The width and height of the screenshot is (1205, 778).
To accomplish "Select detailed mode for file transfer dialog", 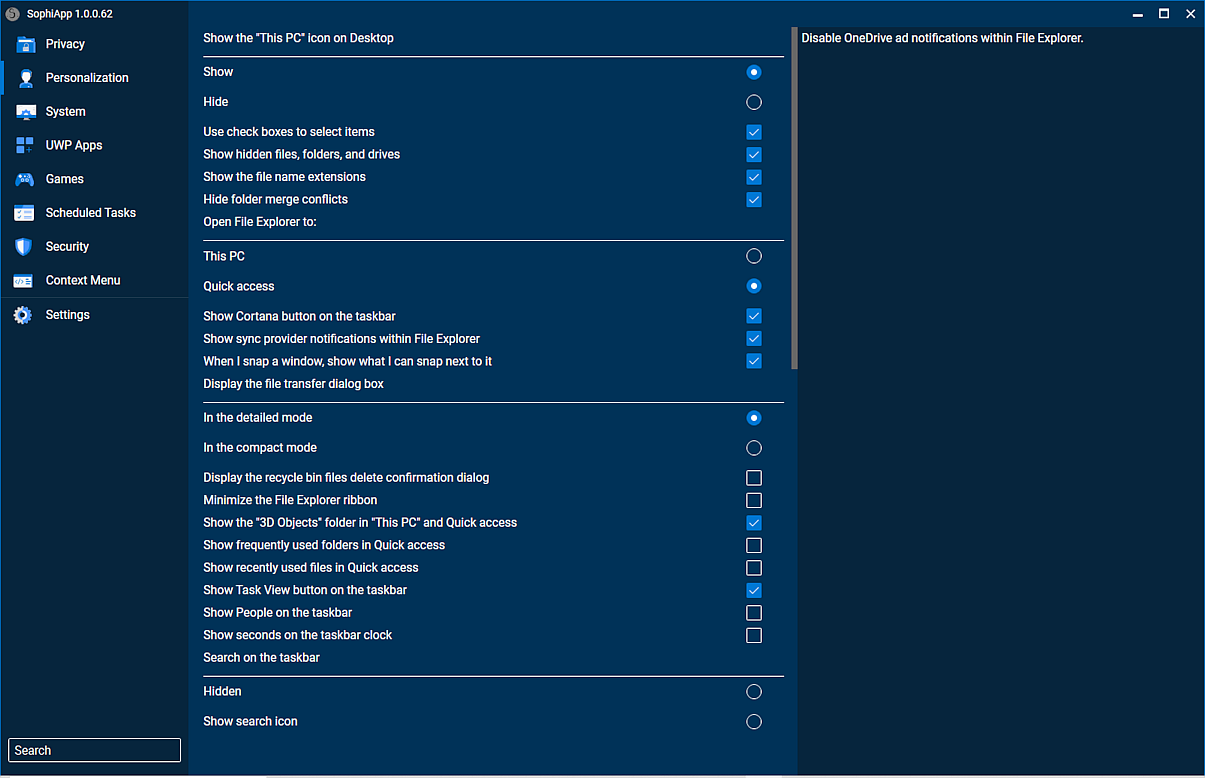I will pyautogui.click(x=754, y=418).
